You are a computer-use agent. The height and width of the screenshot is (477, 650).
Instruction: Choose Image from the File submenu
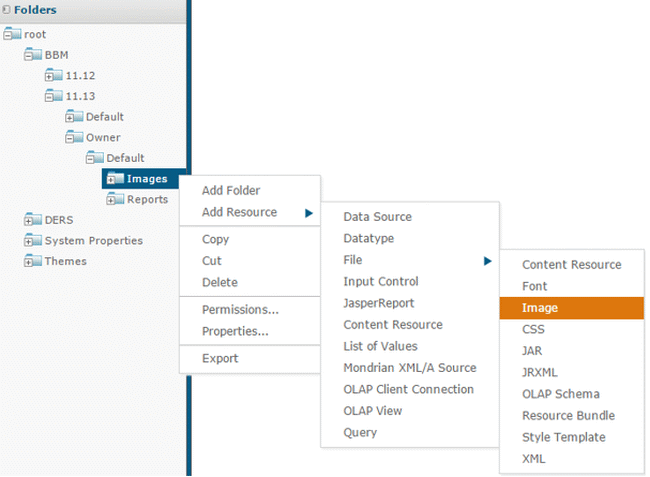540,308
